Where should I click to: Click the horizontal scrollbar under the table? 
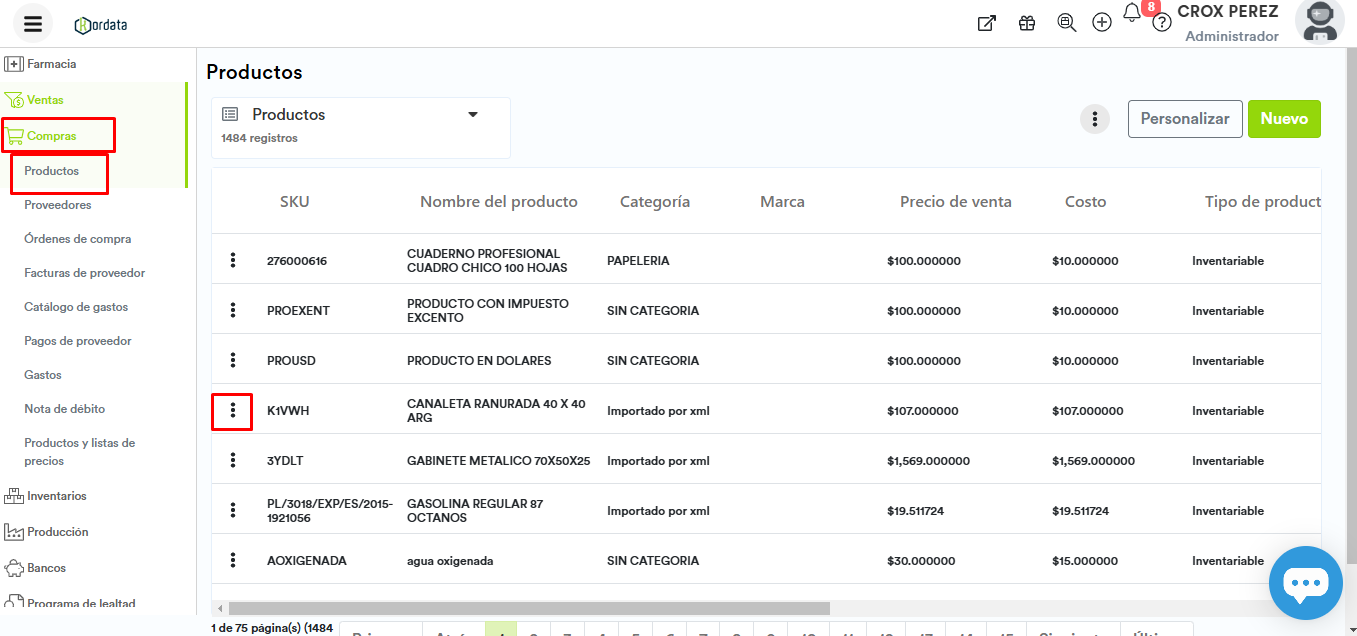coord(529,608)
